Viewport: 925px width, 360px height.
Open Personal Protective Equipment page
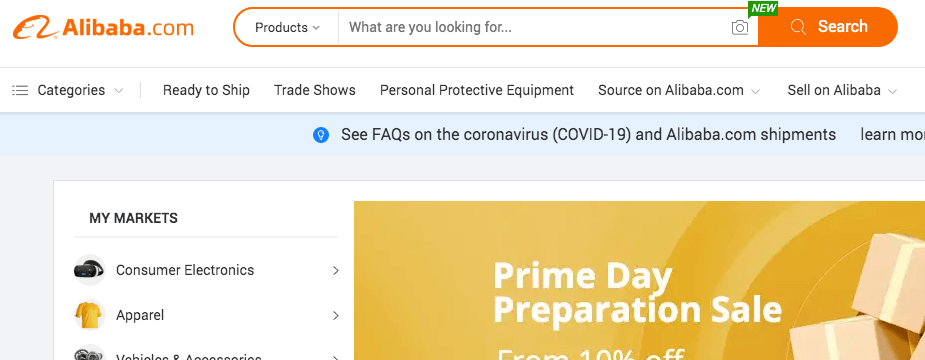click(x=477, y=90)
